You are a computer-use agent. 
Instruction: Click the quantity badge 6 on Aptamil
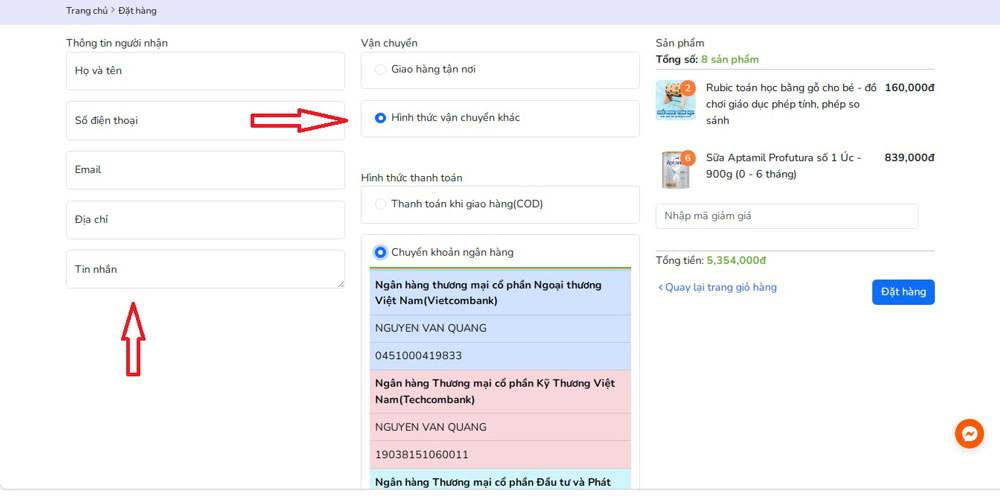coord(688,158)
